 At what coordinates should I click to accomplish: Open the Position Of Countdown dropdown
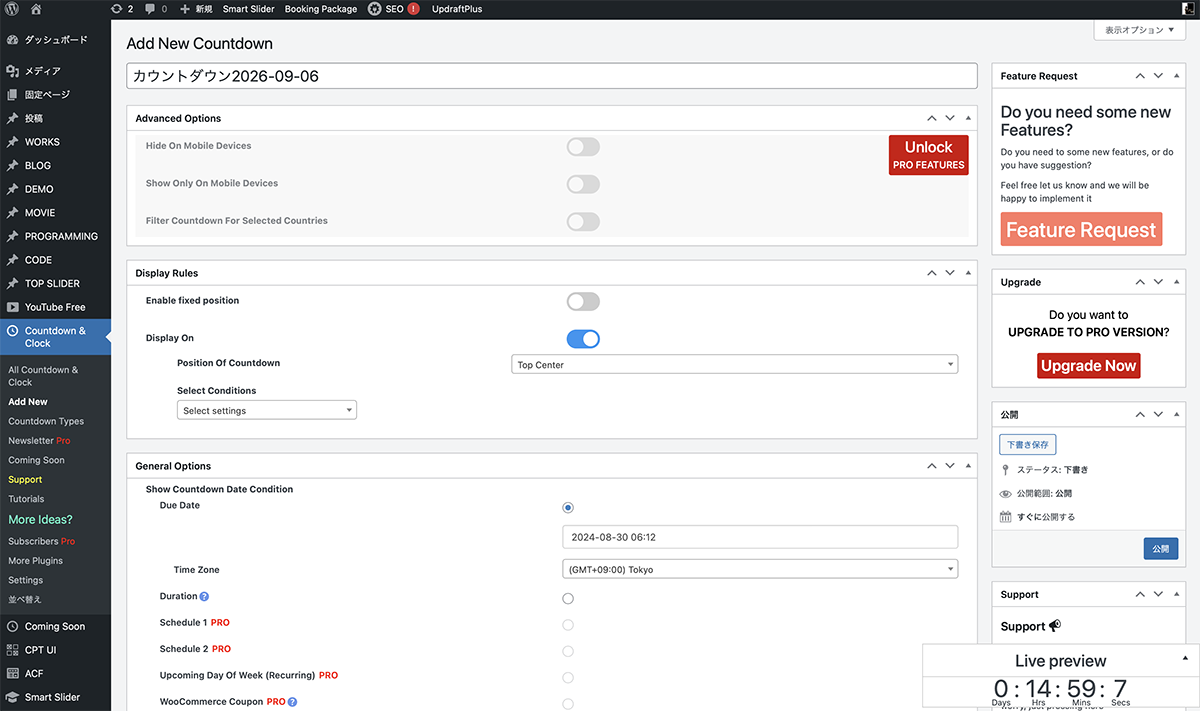coord(734,365)
